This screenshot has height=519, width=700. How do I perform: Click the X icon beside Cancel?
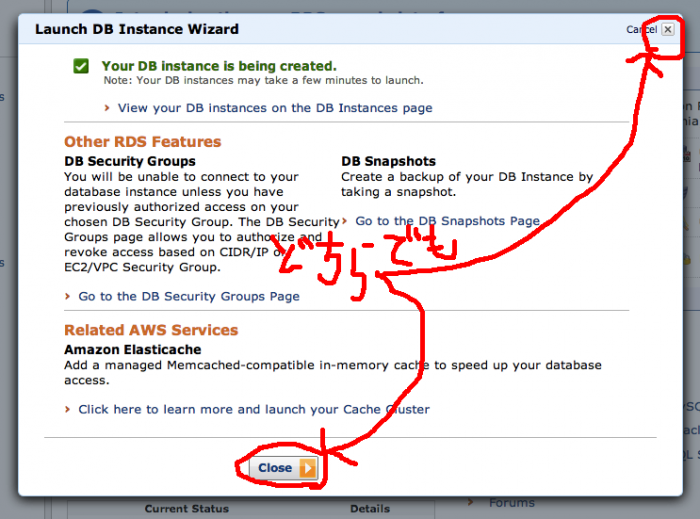click(x=667, y=29)
